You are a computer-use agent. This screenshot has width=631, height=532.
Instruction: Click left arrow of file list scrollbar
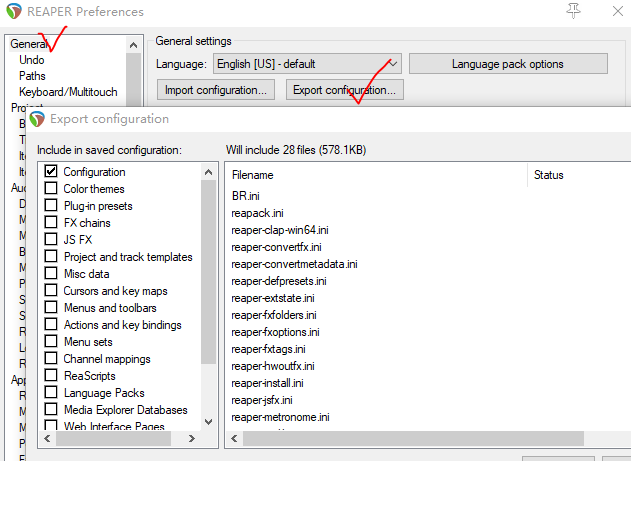(x=234, y=438)
